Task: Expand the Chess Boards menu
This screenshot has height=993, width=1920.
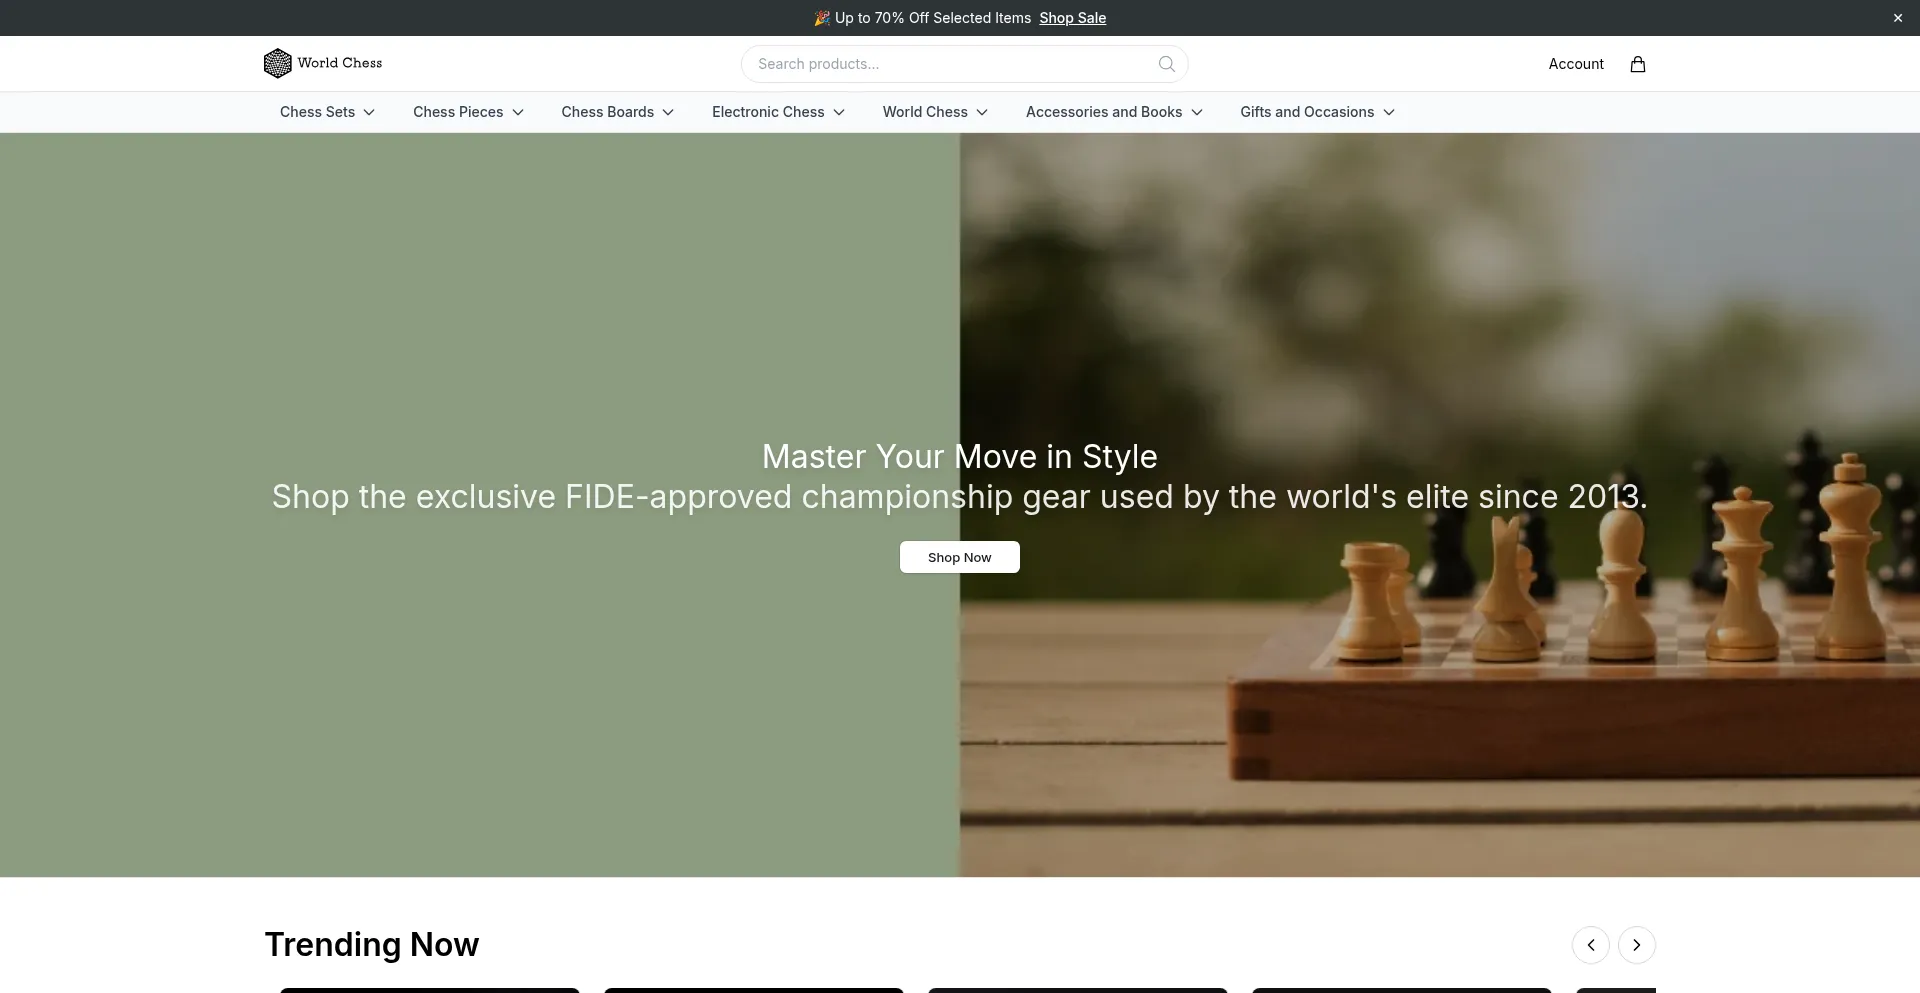Action: tap(617, 112)
